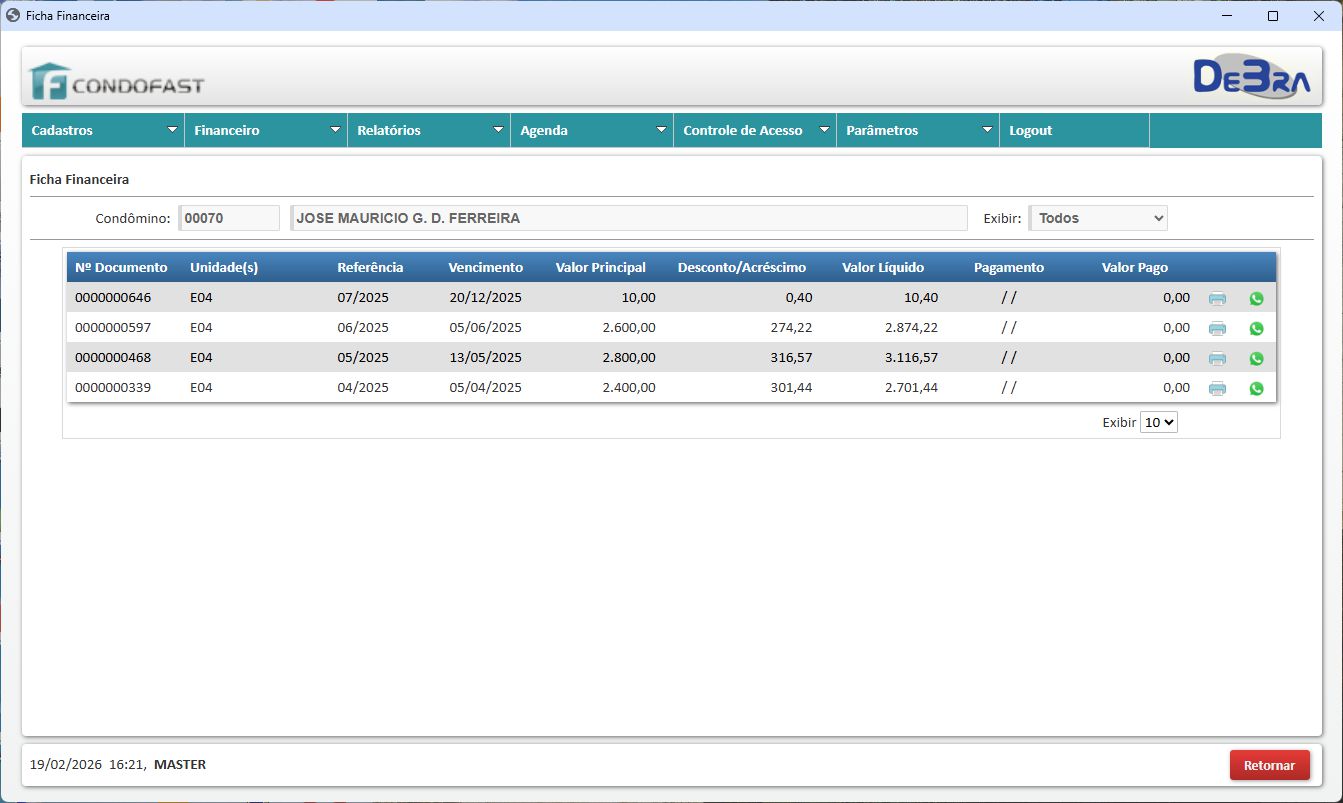The width and height of the screenshot is (1343, 803).
Task: Click the Vencimento column header
Action: [x=485, y=268]
